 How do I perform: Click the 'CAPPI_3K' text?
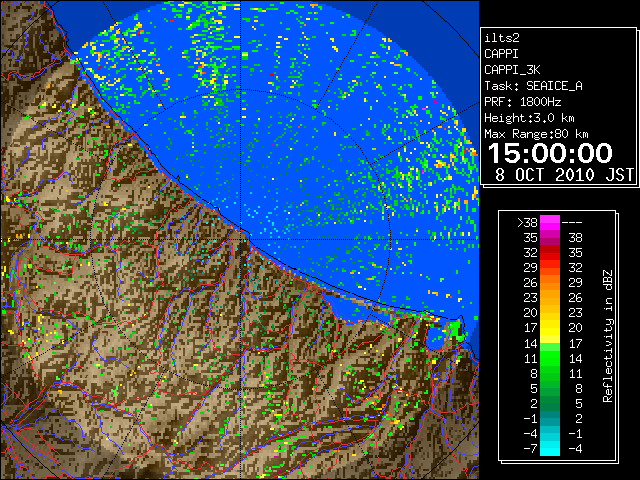coord(512,70)
